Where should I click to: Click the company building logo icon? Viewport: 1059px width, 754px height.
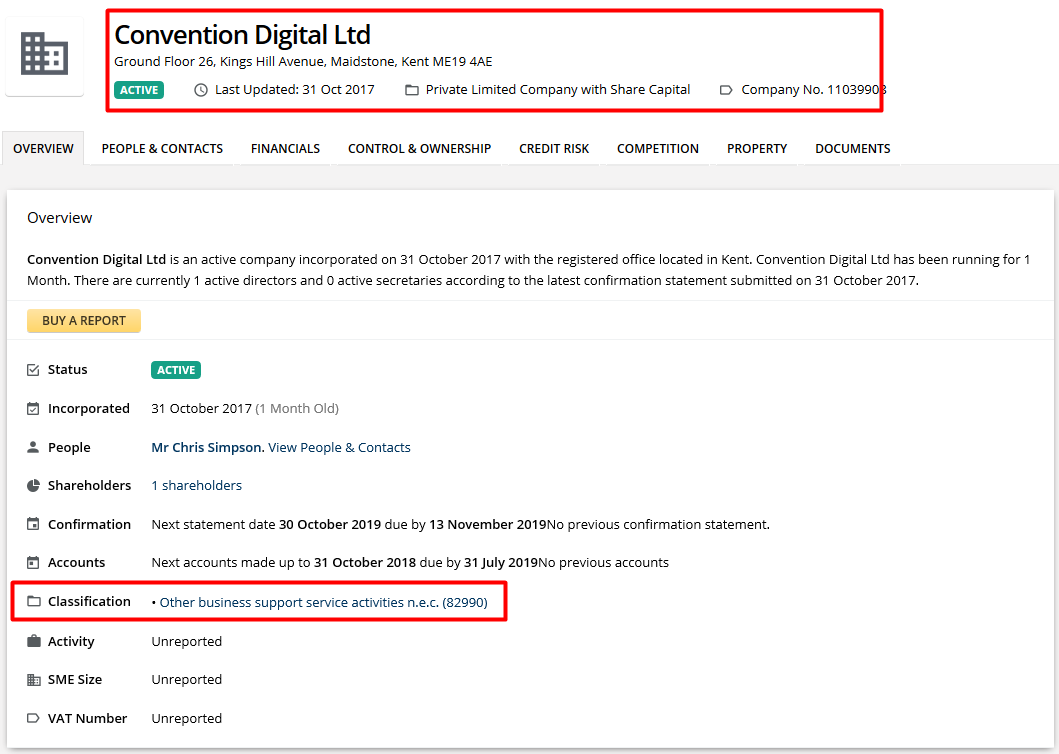click(45, 53)
